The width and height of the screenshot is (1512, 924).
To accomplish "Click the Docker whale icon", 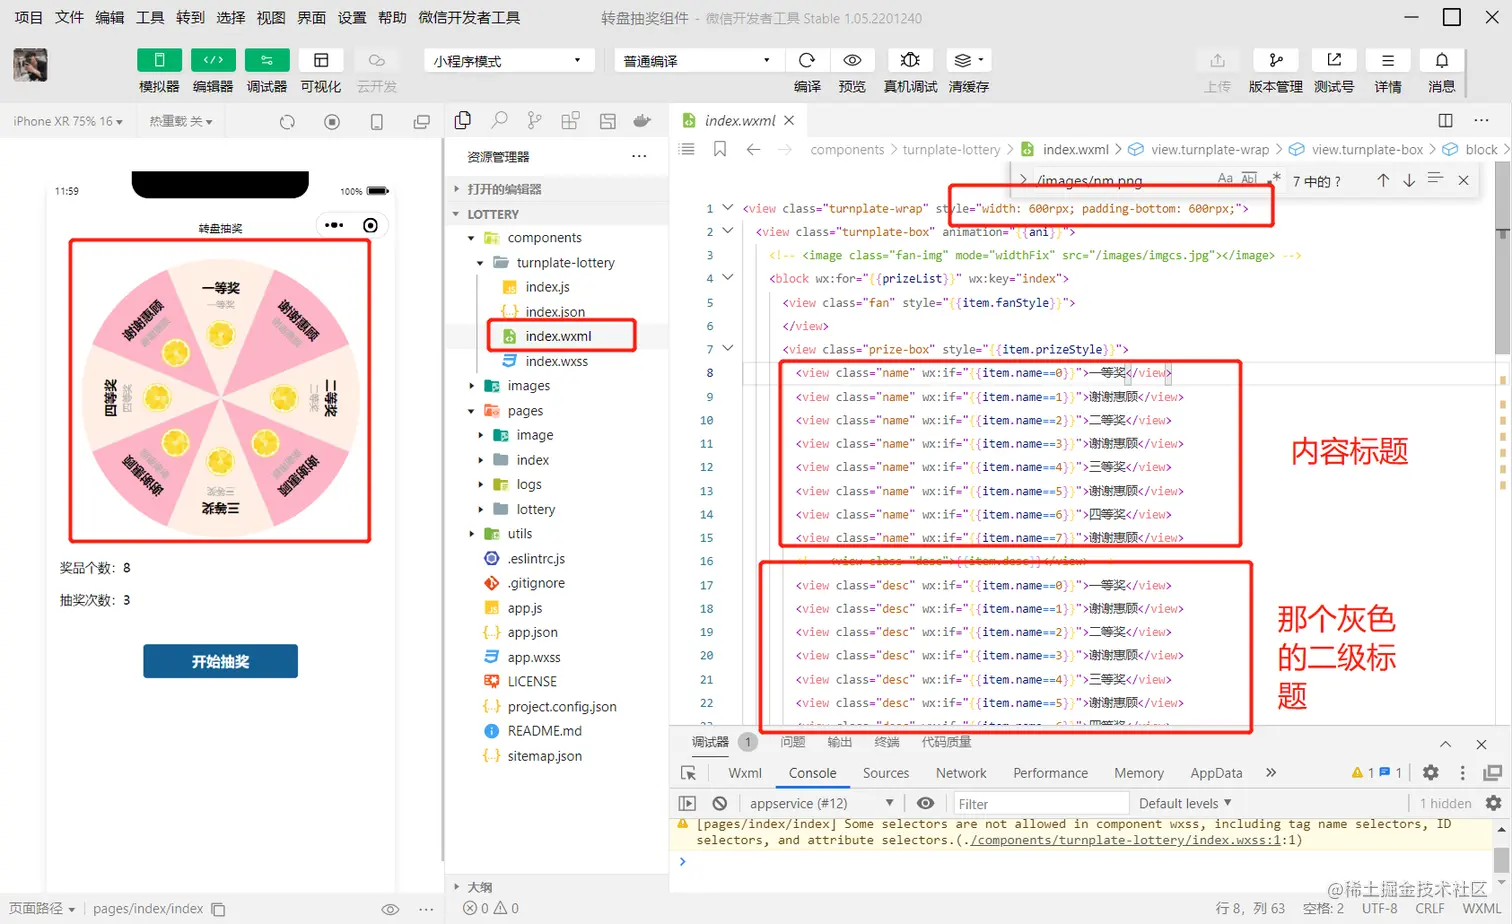I will point(643,121).
